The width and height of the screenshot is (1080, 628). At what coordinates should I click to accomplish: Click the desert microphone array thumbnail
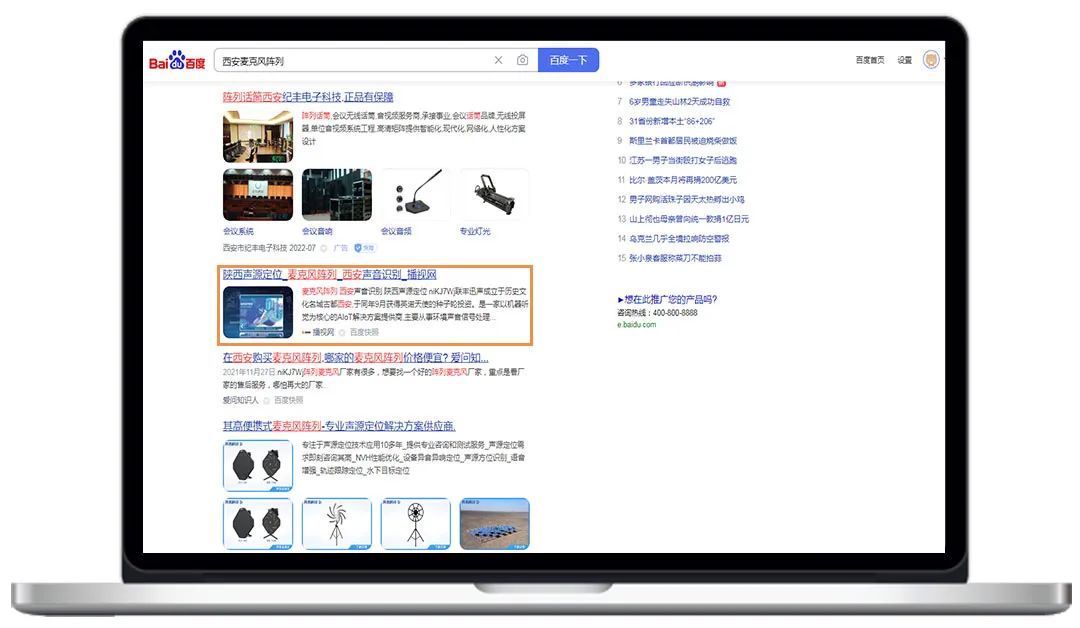tap(494, 523)
